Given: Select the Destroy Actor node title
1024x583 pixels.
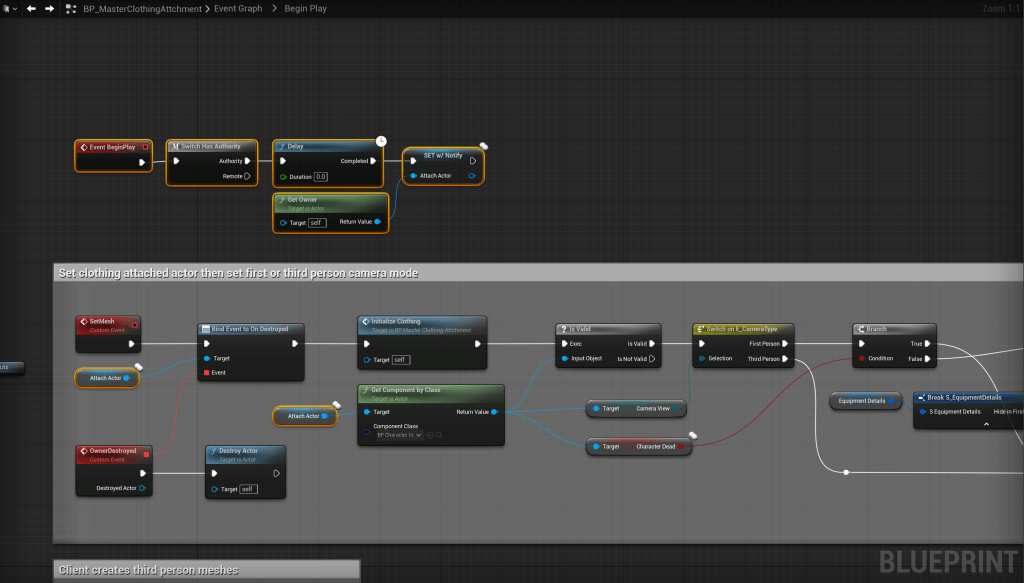Looking at the screenshot, I should pyautogui.click(x=238, y=451).
